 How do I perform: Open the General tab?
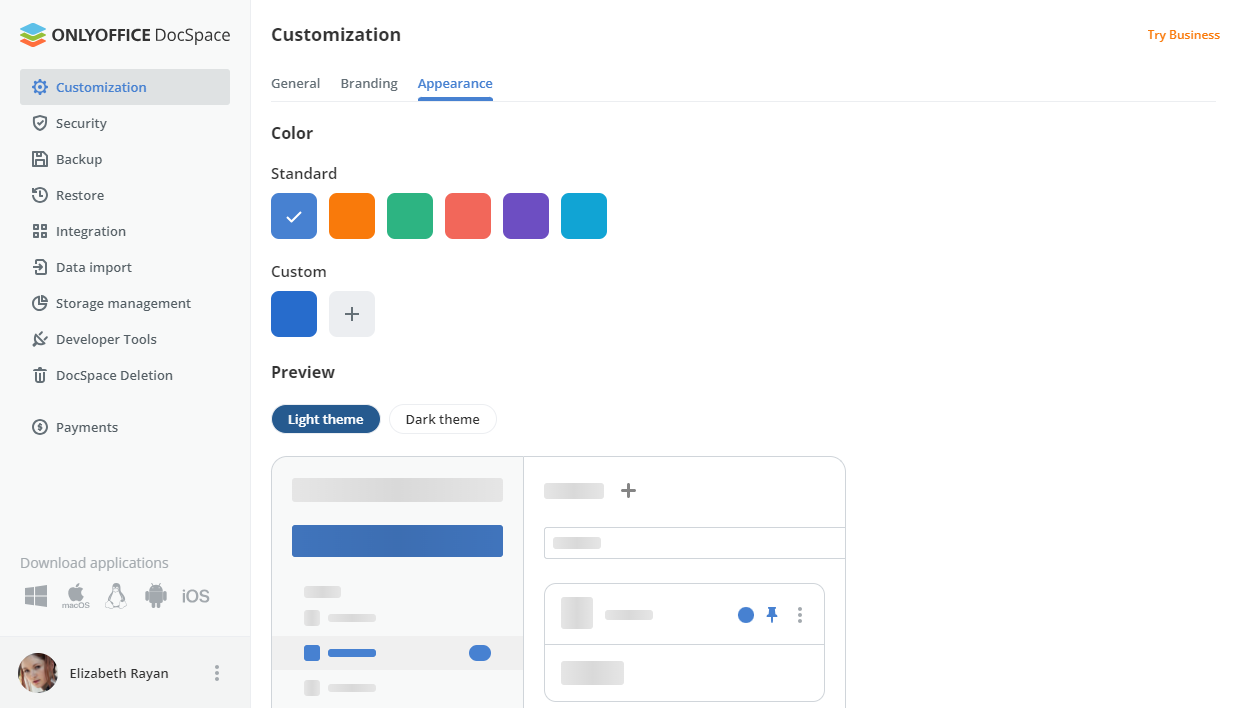pyautogui.click(x=295, y=83)
